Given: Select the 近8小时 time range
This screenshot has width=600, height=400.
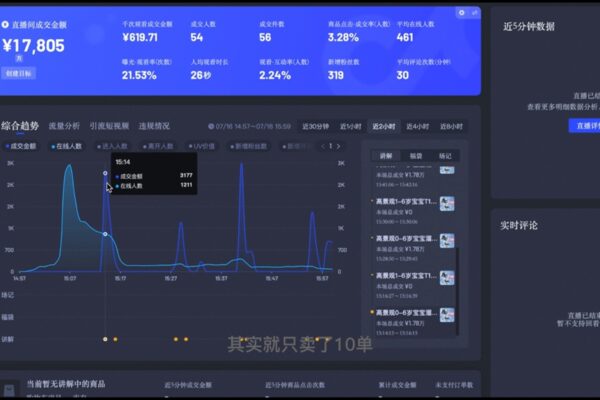Looking at the screenshot, I should [452, 126].
